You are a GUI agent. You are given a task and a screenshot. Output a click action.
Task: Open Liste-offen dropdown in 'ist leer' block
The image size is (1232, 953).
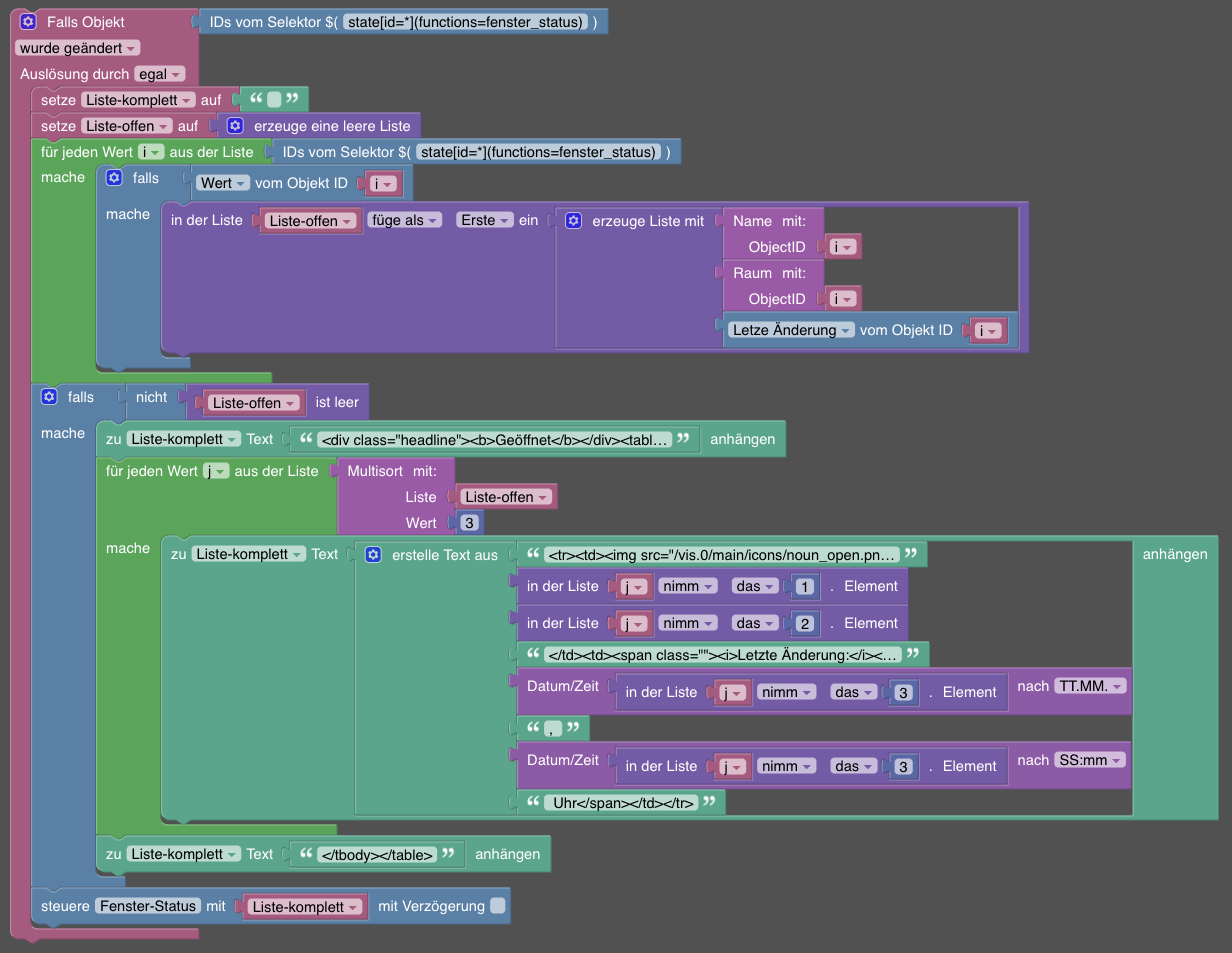pos(254,403)
